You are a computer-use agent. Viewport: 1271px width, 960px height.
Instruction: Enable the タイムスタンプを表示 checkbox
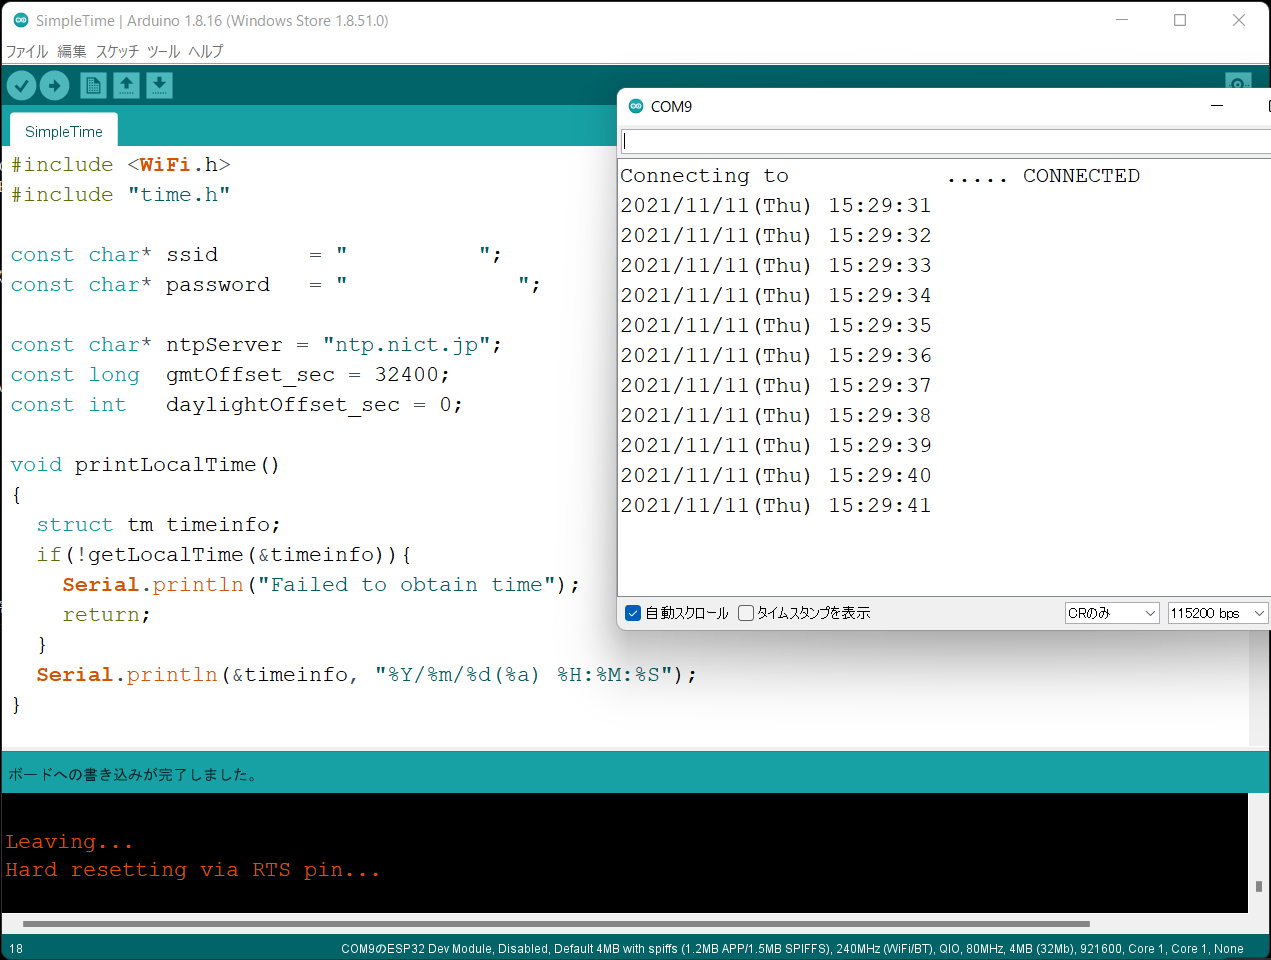click(746, 613)
